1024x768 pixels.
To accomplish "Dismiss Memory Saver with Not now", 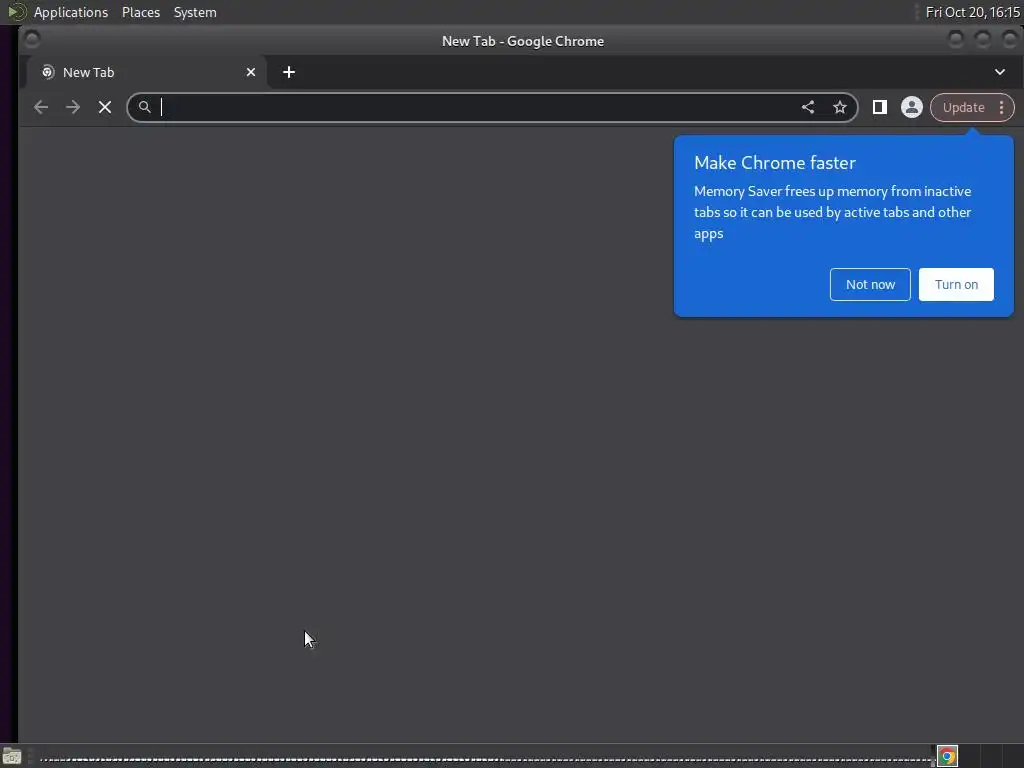I will tap(870, 285).
